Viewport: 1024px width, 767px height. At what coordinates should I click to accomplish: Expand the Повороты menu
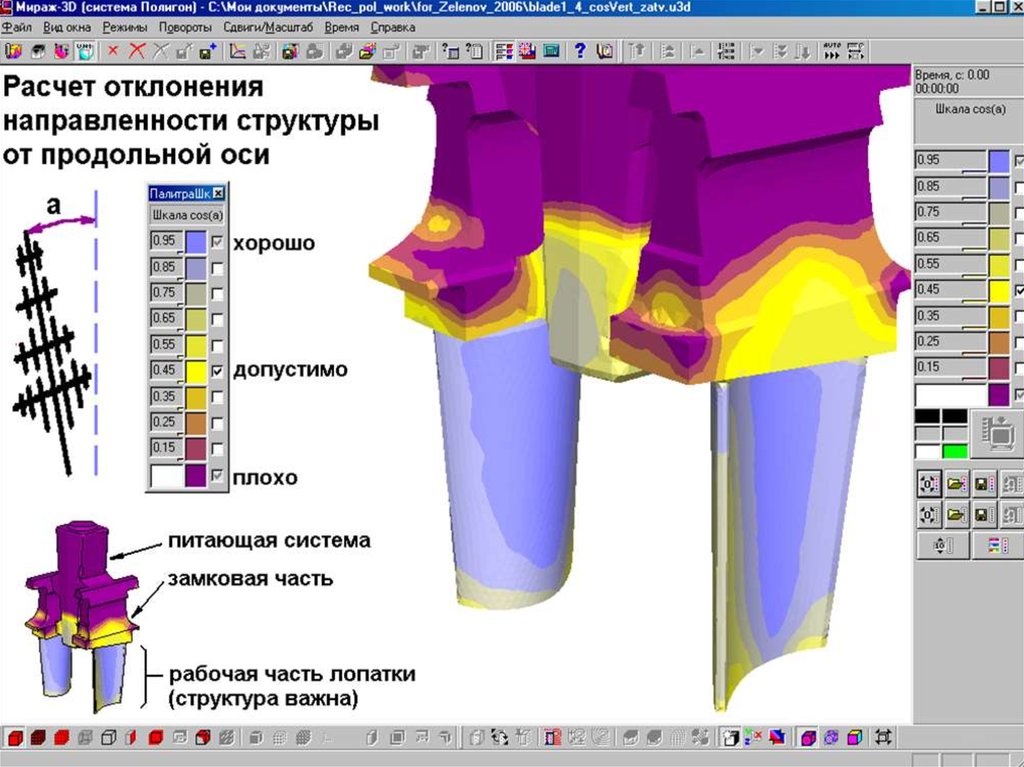[188, 27]
